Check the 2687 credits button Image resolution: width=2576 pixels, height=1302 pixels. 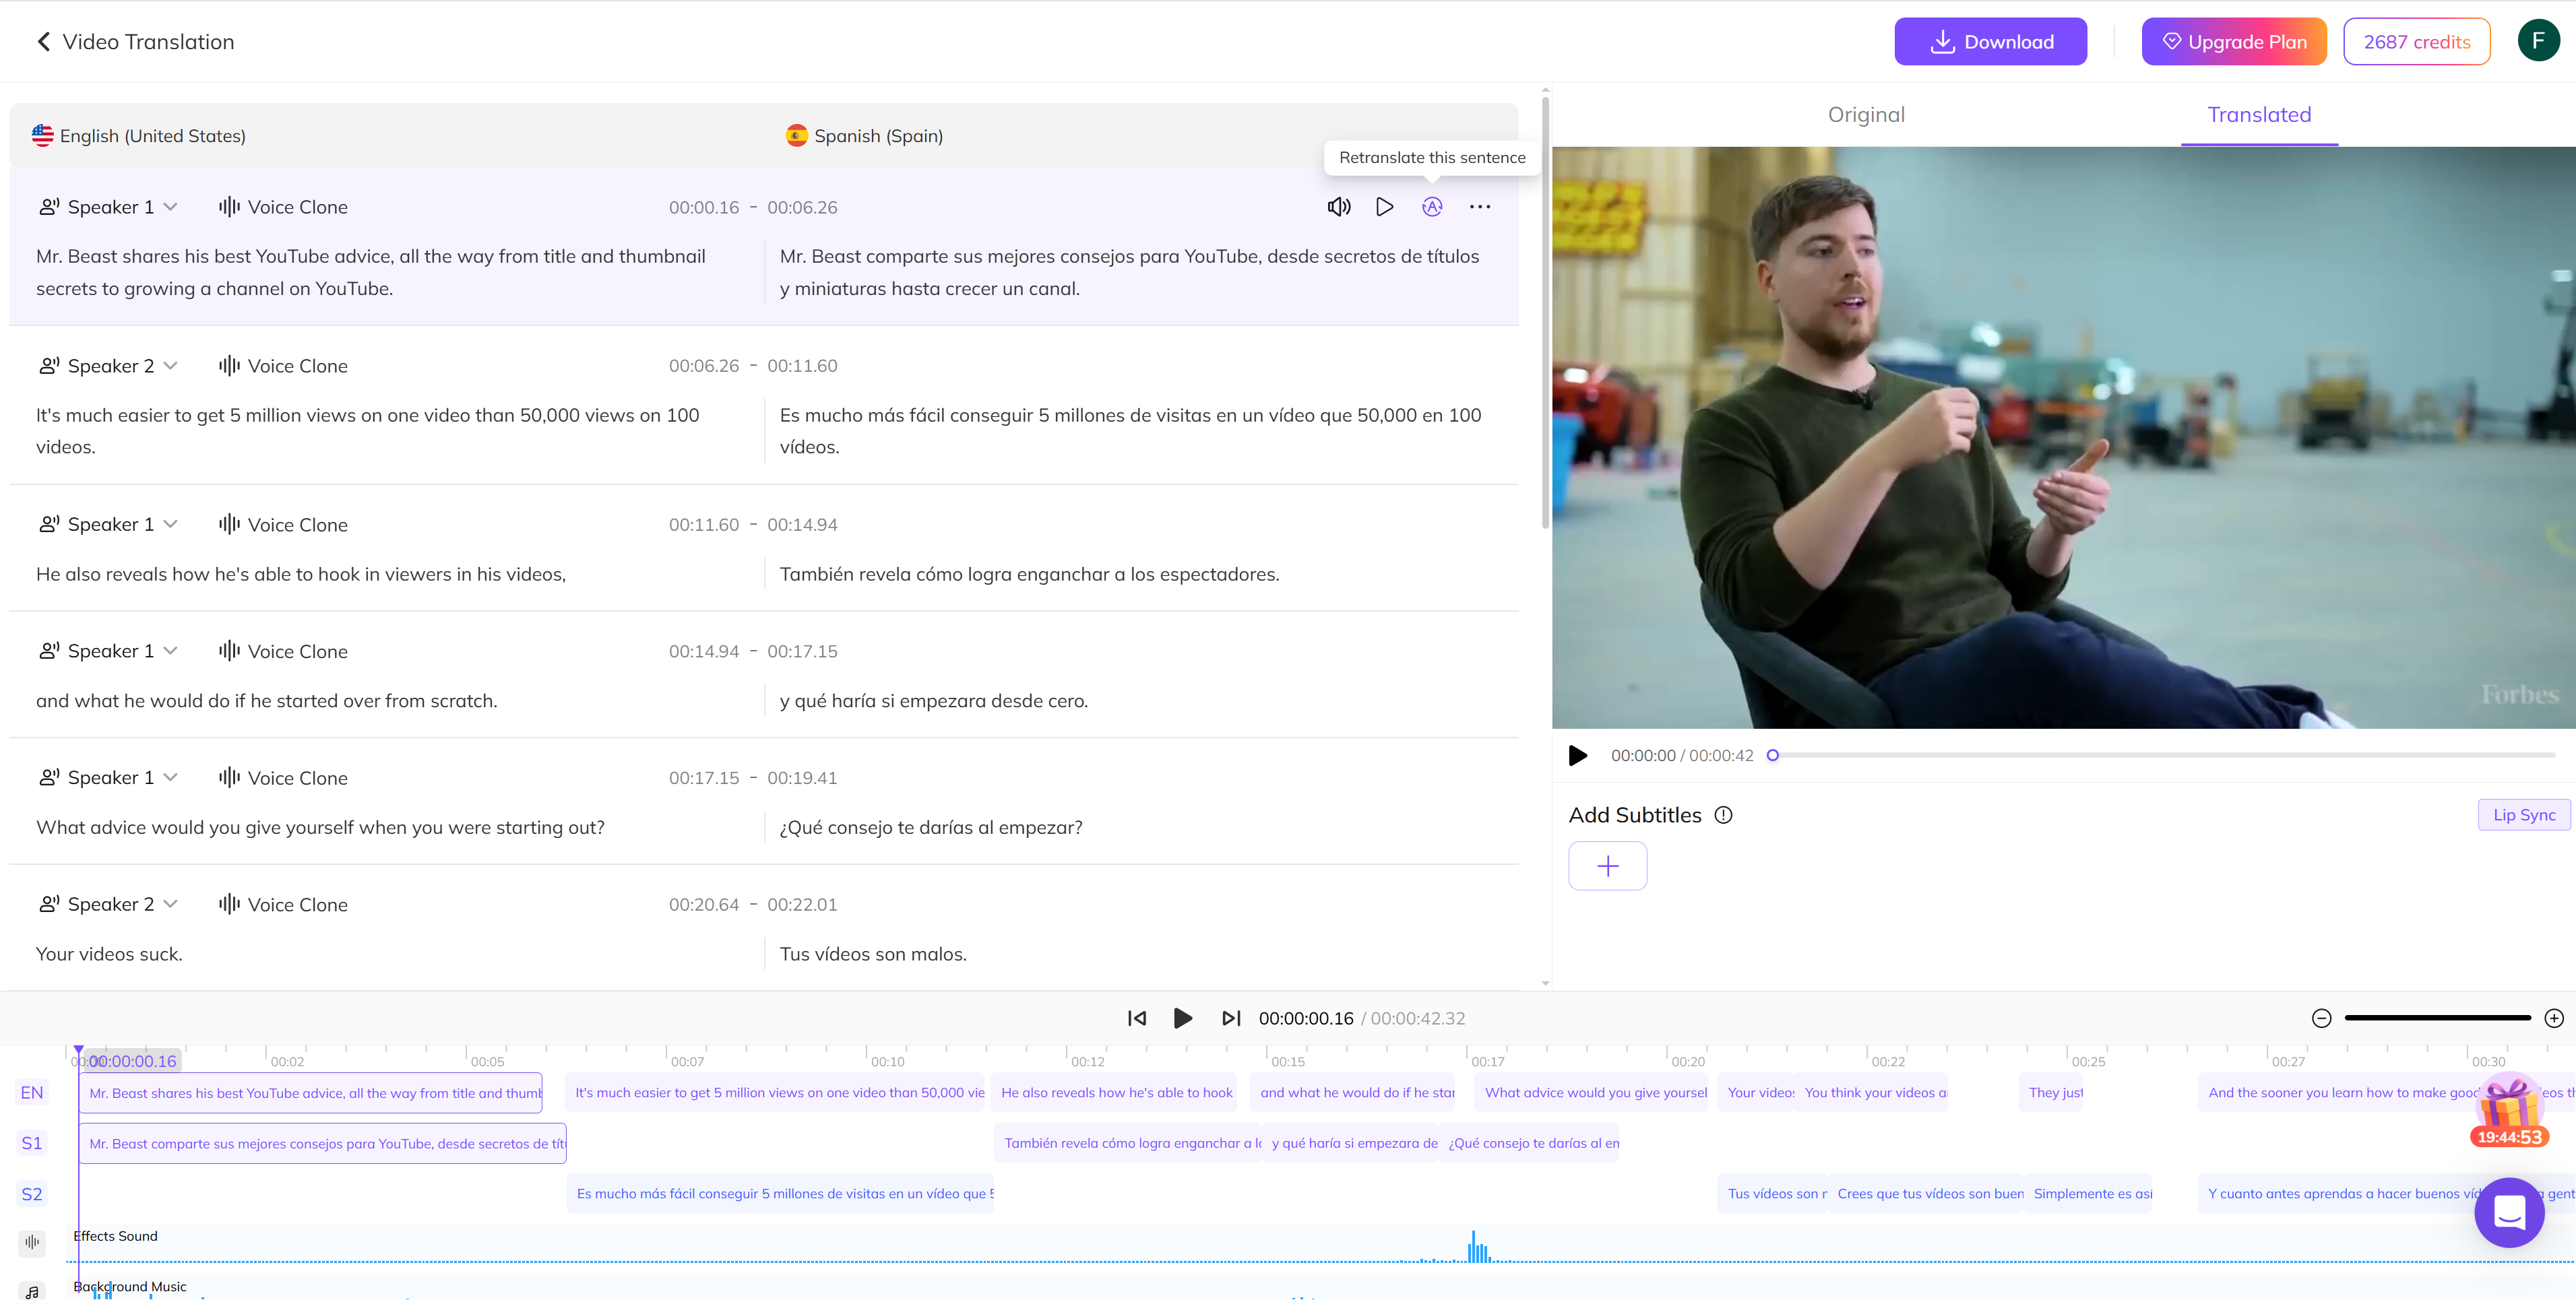coord(2416,42)
